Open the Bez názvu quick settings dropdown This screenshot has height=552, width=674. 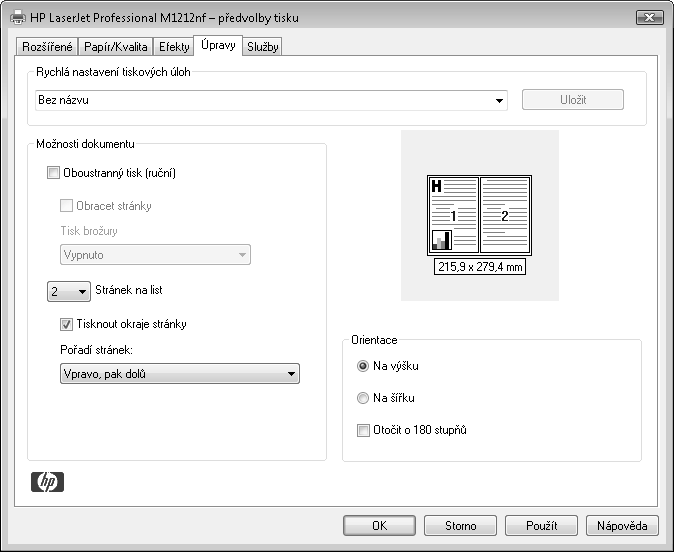tap(271, 100)
